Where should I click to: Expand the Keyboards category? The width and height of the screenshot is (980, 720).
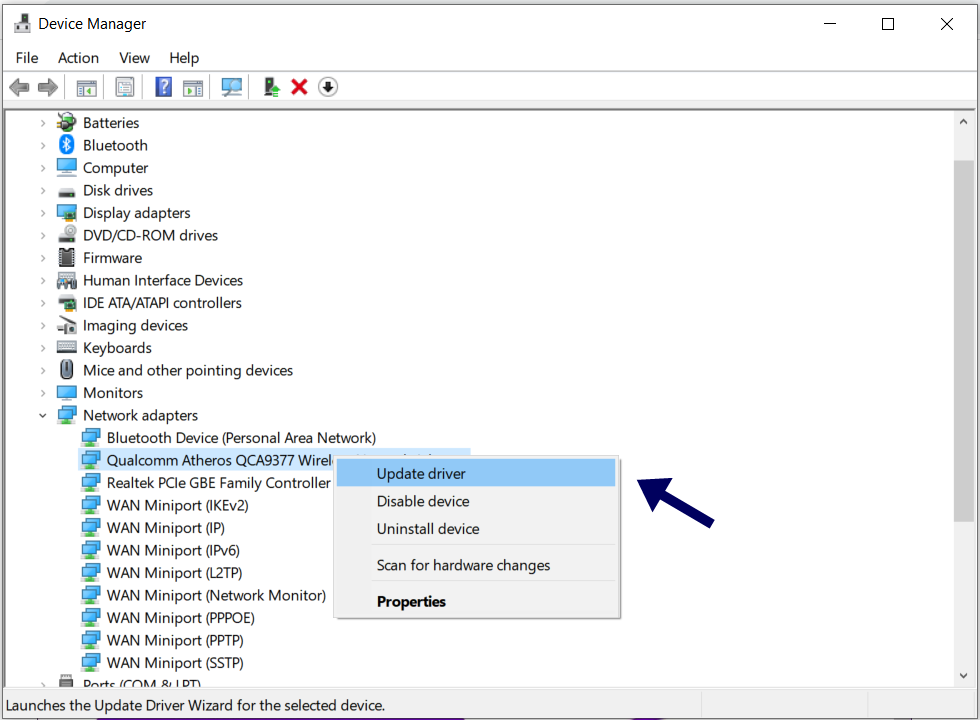[x=43, y=348]
